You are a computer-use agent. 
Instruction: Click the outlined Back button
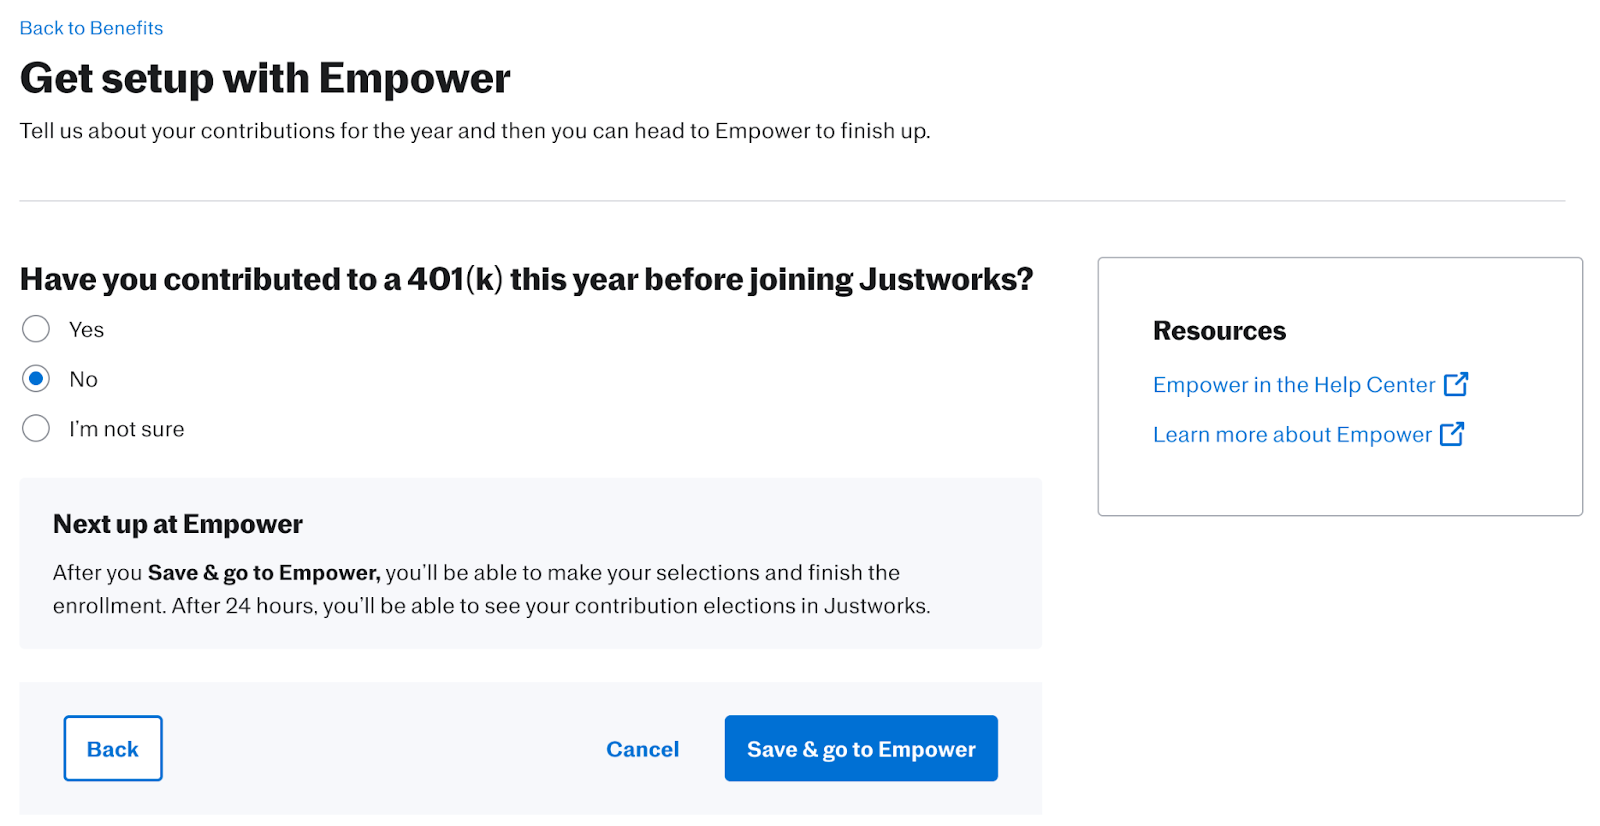pos(113,748)
